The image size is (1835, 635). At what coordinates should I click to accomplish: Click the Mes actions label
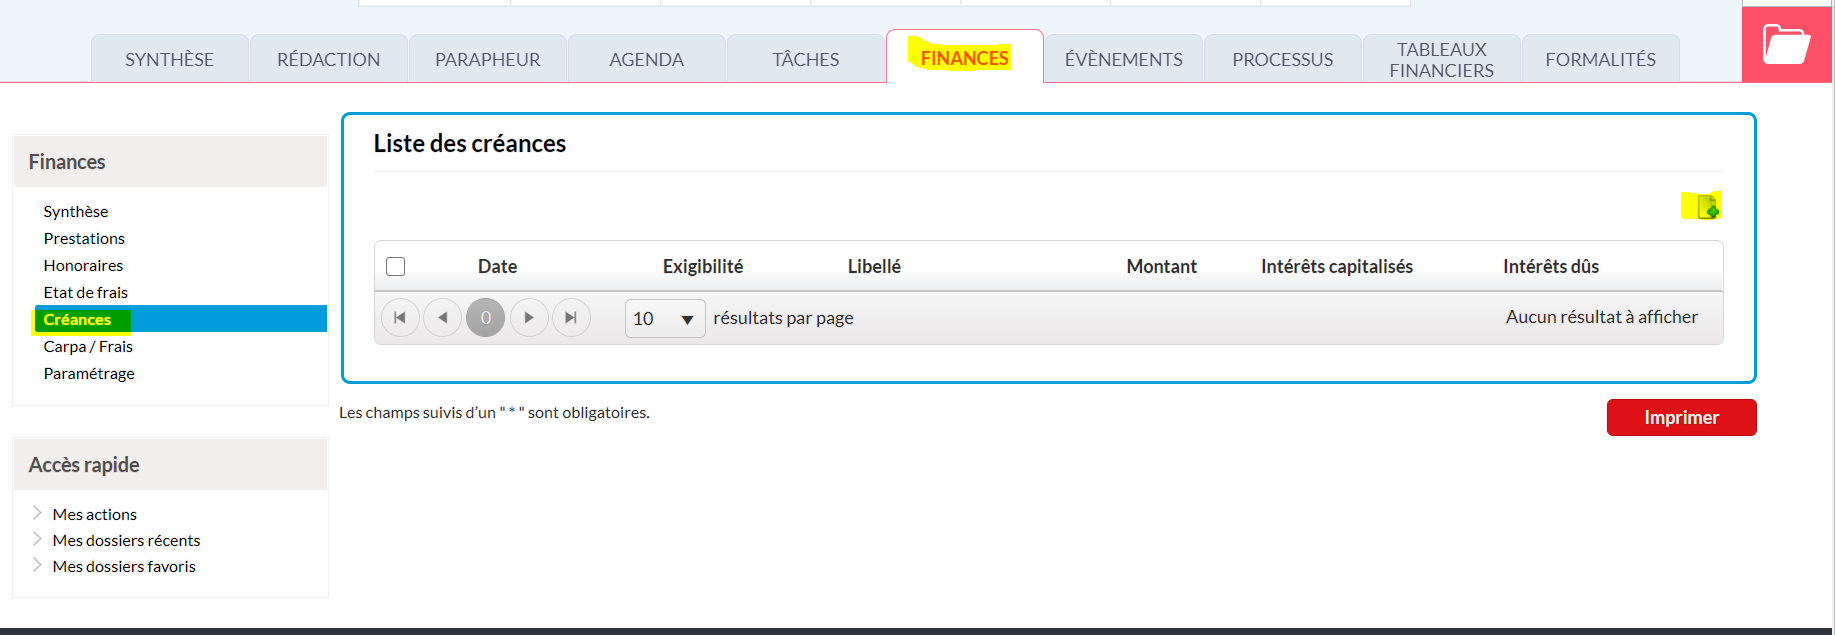click(x=95, y=514)
